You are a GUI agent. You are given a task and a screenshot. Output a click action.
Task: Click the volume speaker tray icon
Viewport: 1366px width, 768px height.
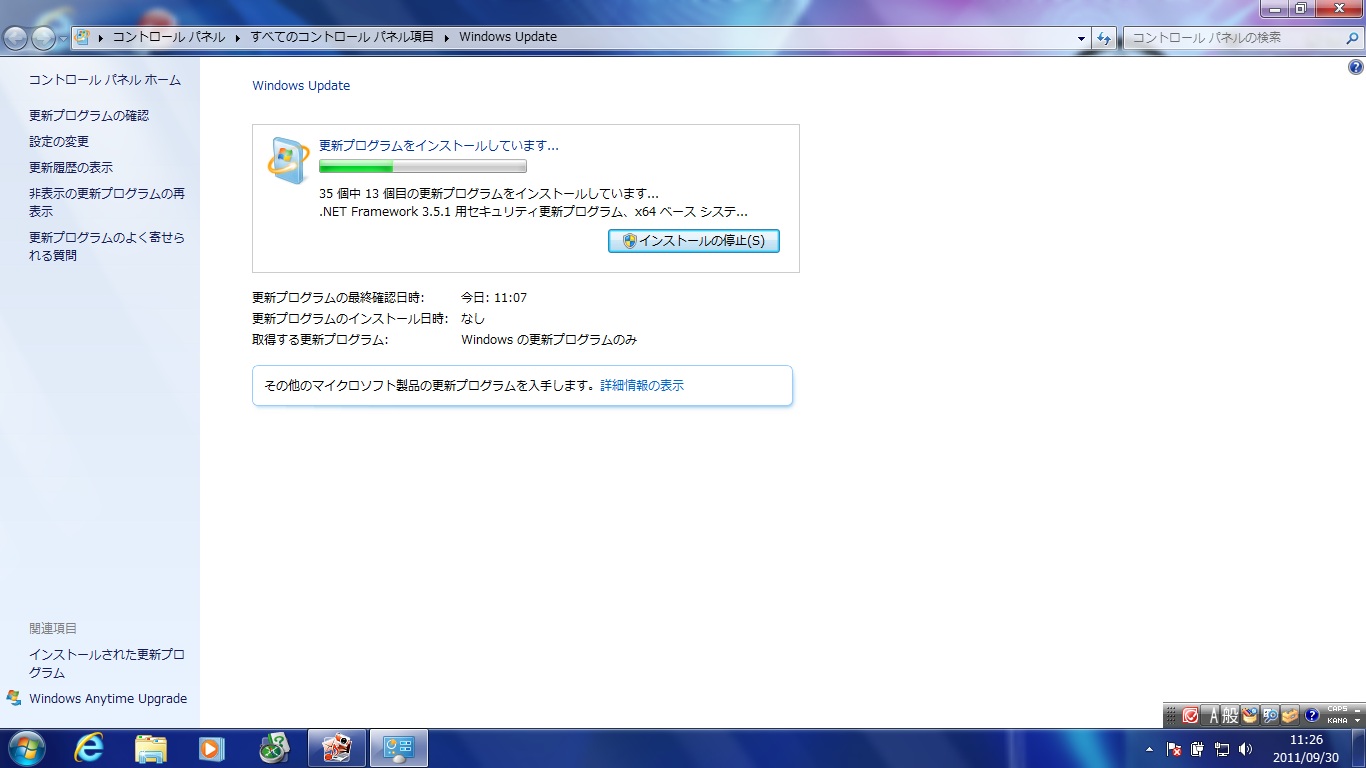point(1245,748)
